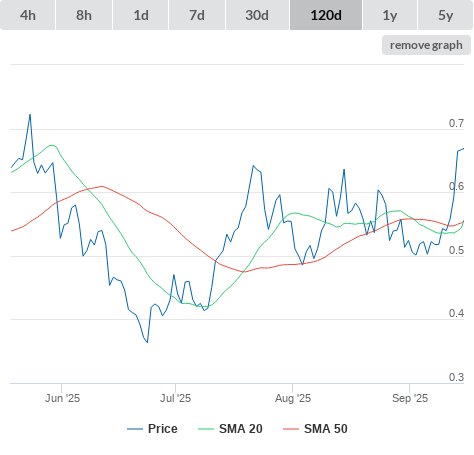Select the 5y time range

pyautogui.click(x=445, y=15)
